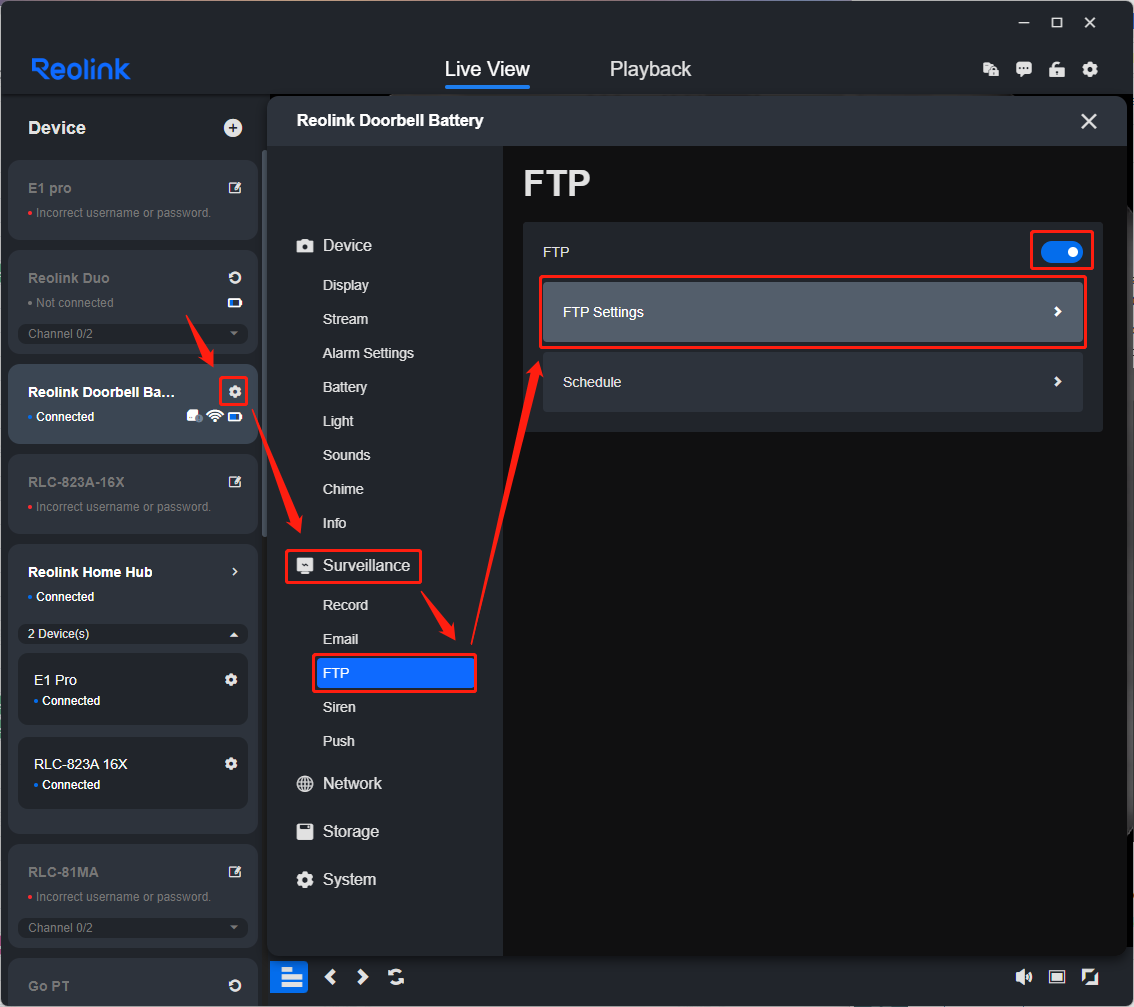Click the device list vertical scrollbar
1134x1007 pixels.
point(264,342)
